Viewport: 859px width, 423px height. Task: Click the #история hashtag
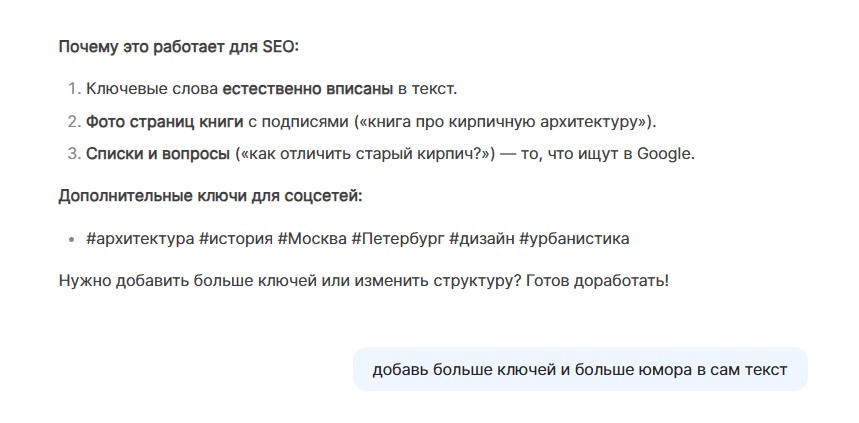[235, 239]
